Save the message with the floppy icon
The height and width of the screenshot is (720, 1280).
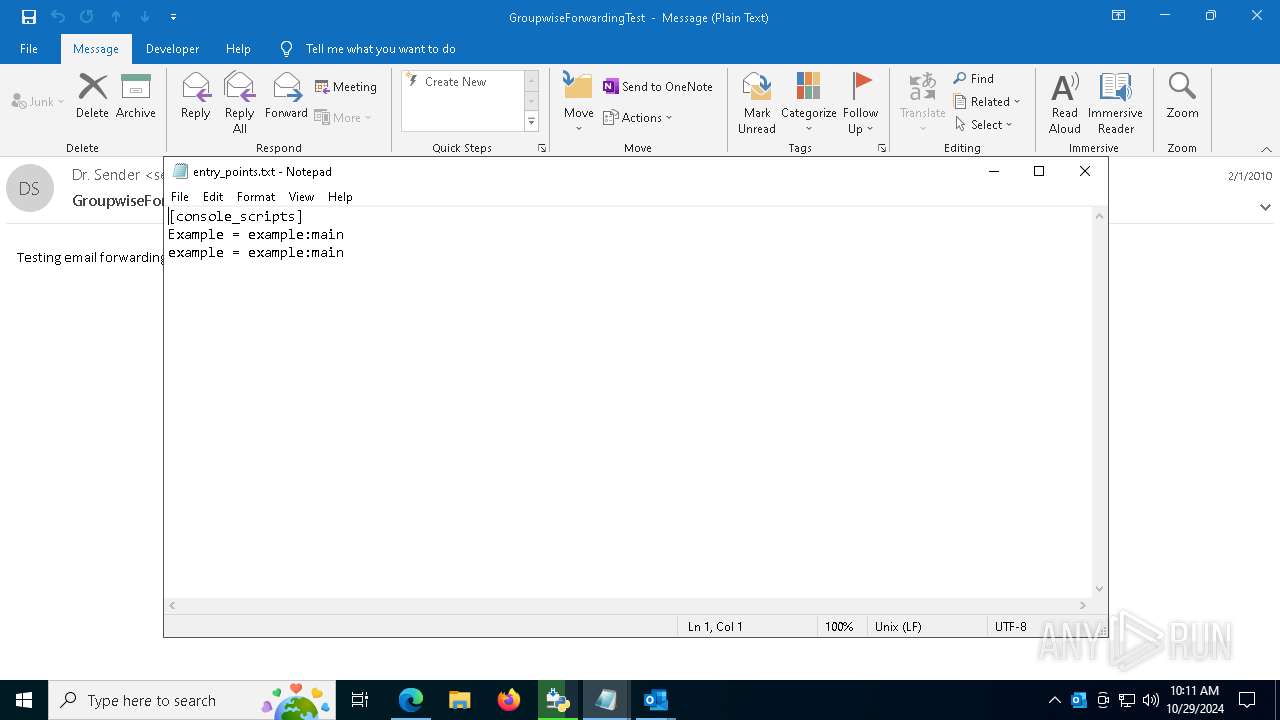click(29, 17)
